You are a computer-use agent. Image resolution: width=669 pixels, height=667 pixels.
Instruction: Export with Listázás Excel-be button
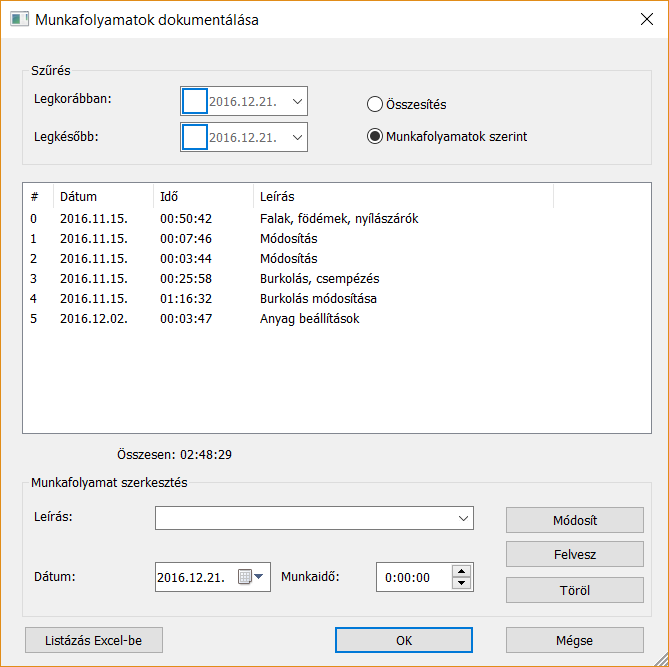[x=96, y=640]
